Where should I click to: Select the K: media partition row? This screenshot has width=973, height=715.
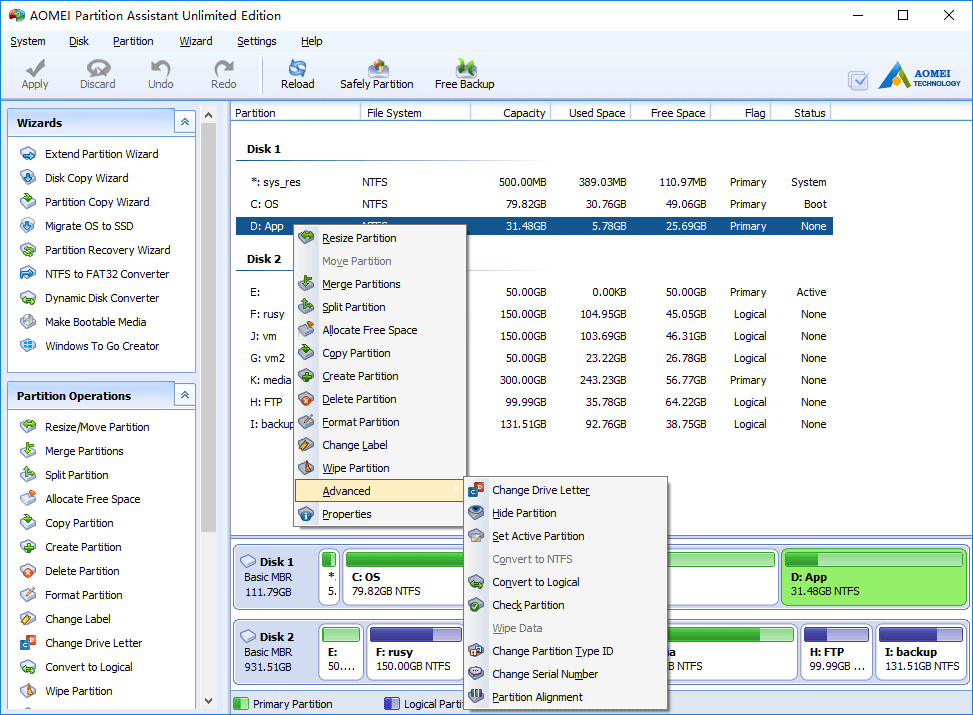534,380
